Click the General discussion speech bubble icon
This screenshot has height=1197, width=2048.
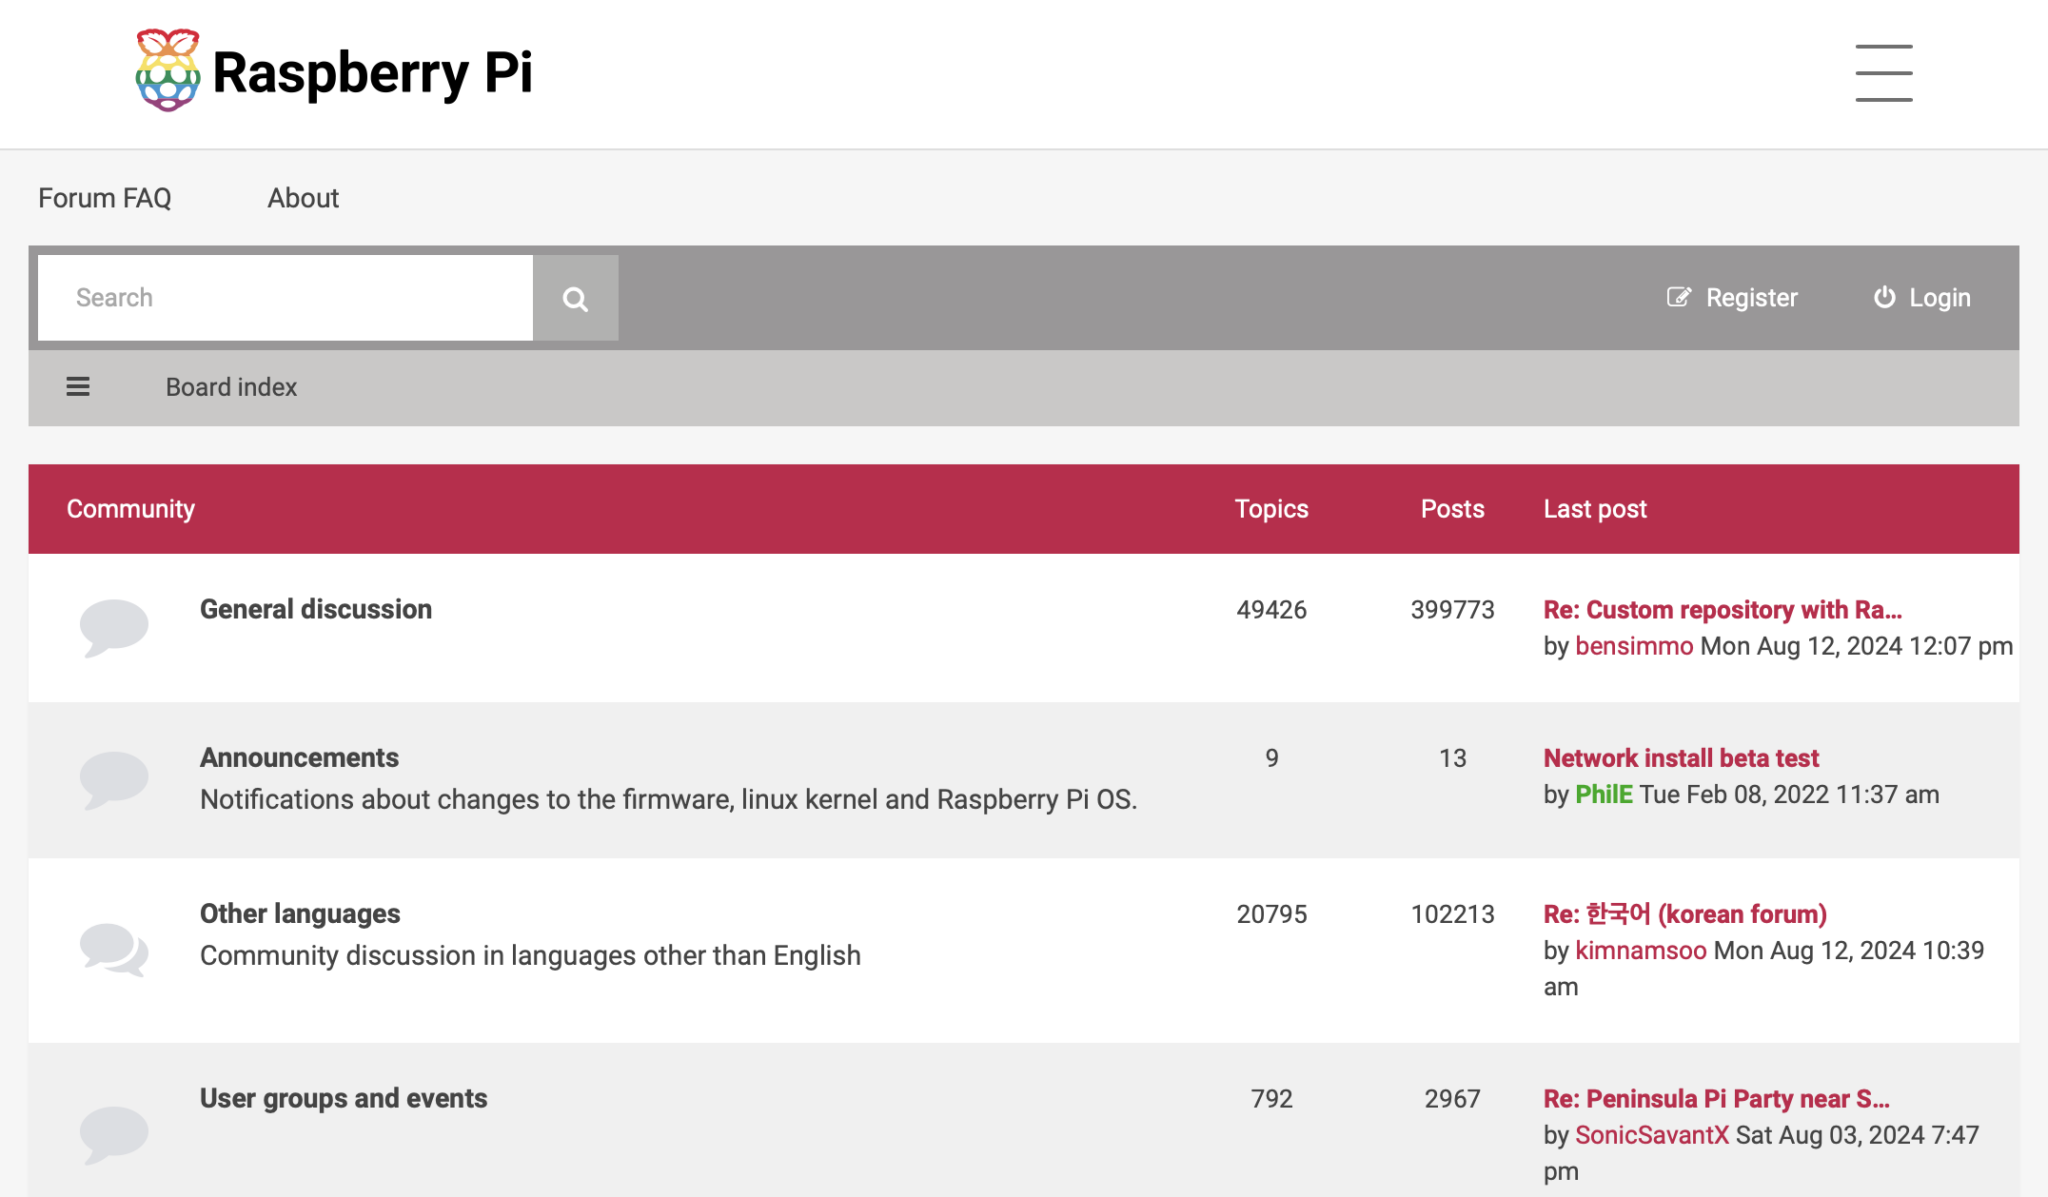coord(114,627)
